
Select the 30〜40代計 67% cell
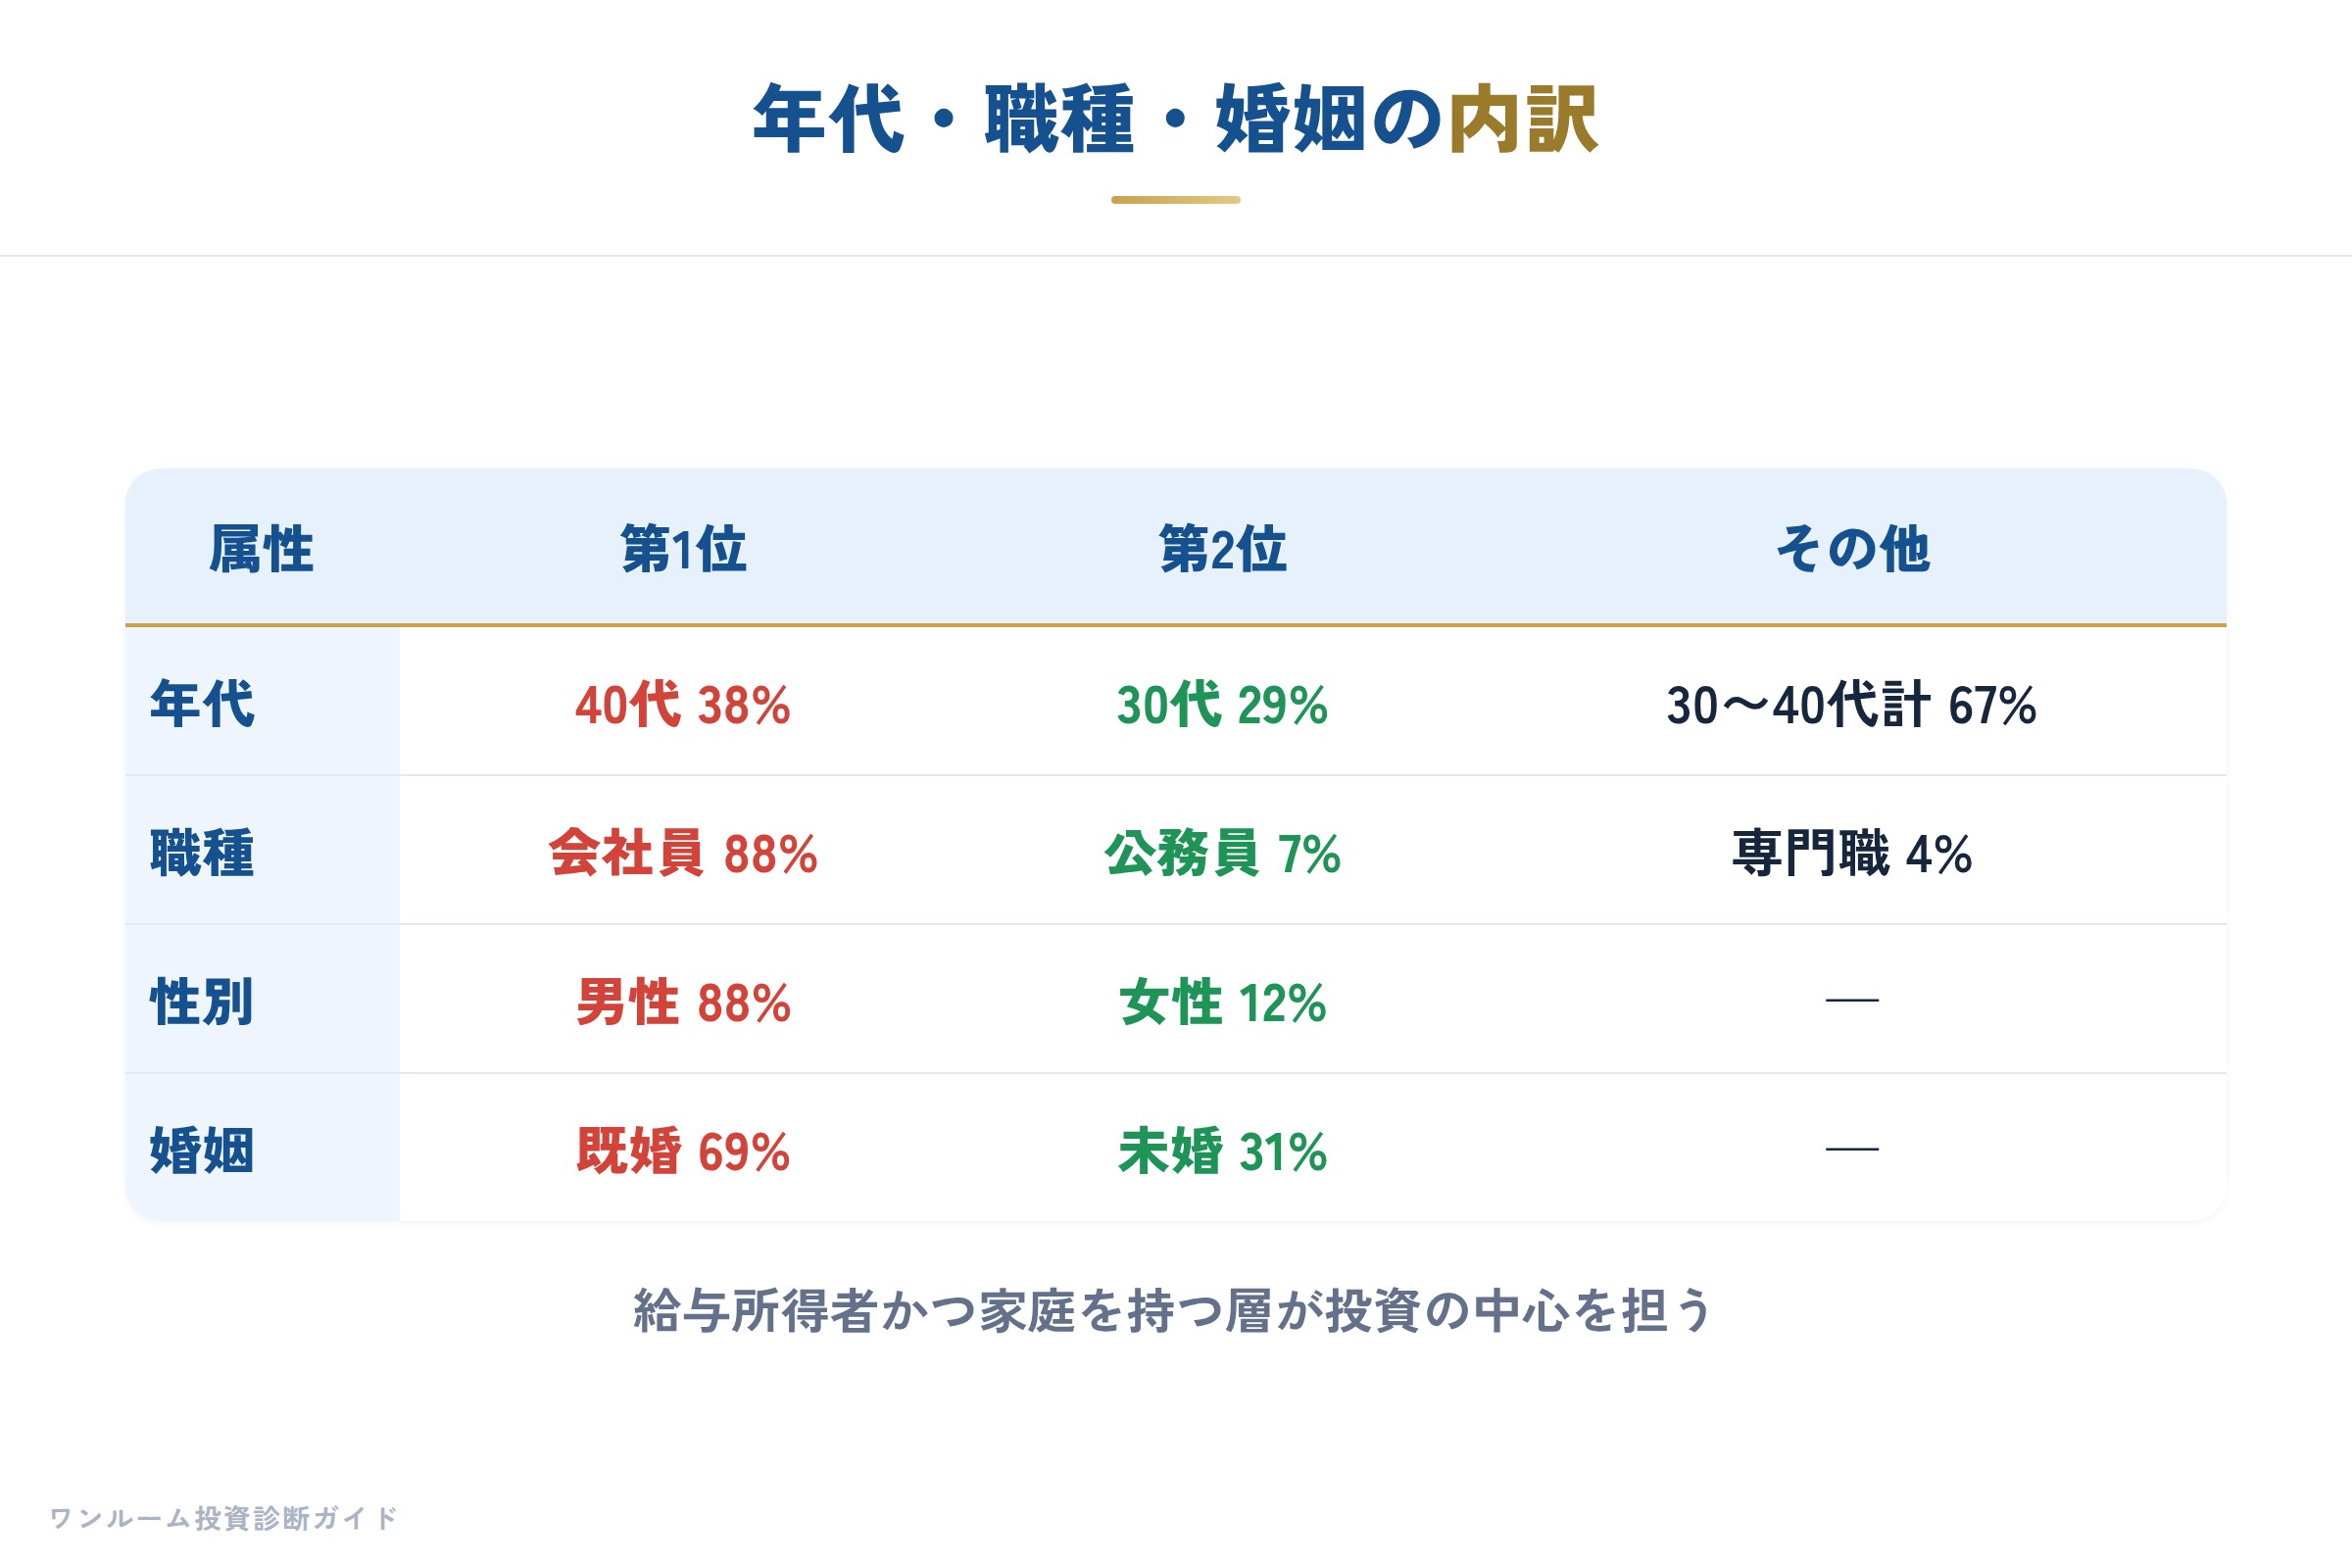click(1851, 704)
